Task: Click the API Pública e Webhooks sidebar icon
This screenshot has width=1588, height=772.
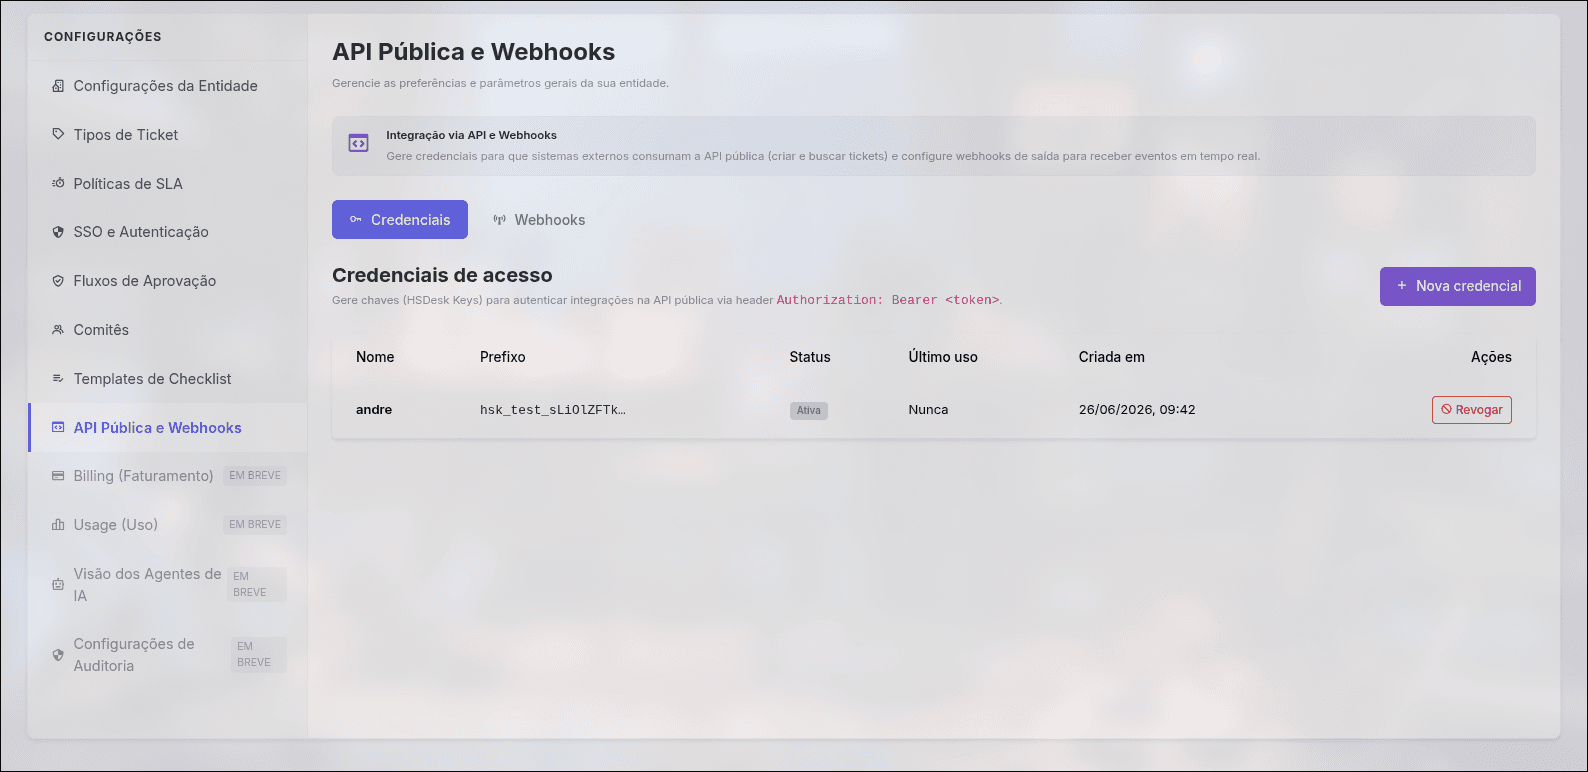Action: tap(58, 427)
